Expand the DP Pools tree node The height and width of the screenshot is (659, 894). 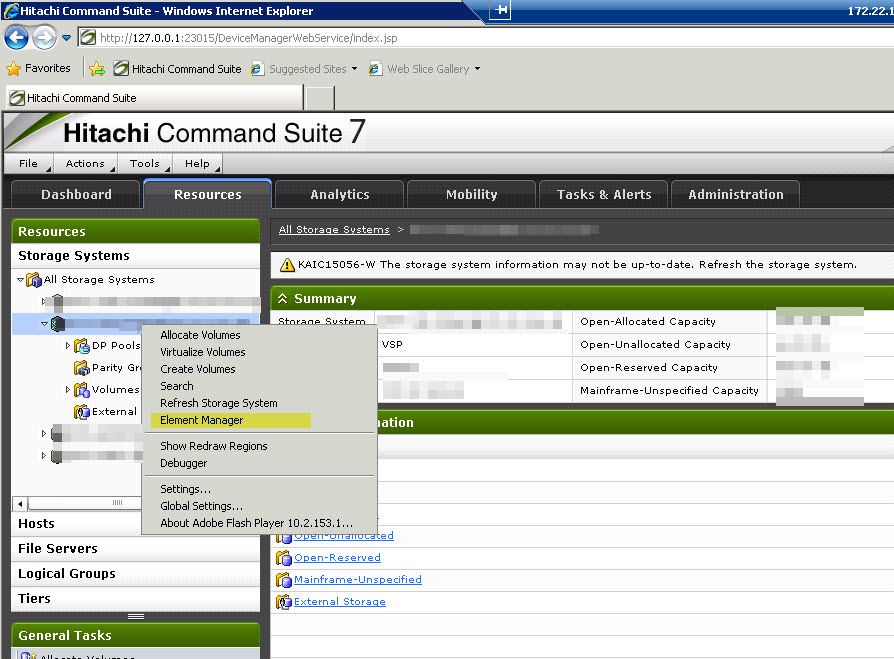pyautogui.click(x=67, y=345)
